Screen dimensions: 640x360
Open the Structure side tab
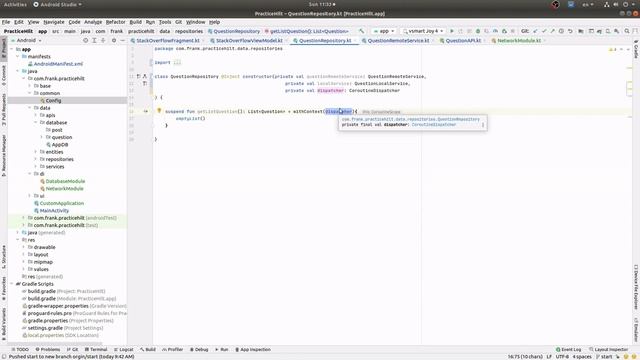click(x=4, y=256)
